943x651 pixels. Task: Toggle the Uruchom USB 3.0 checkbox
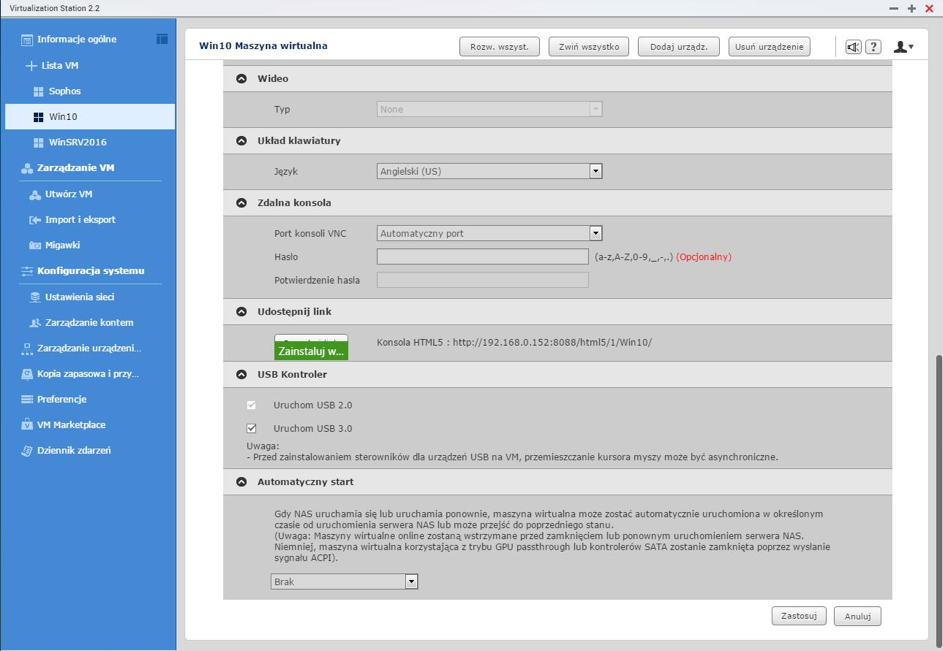click(x=251, y=428)
